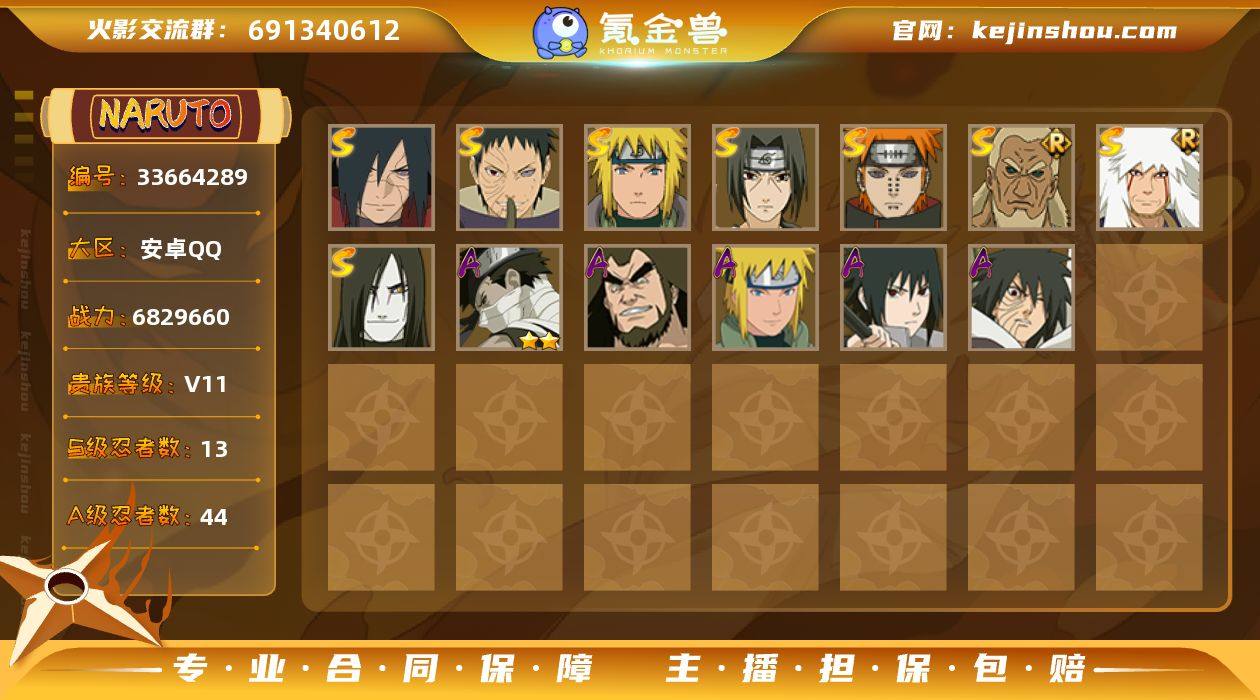Click the blue Krarium Monster mascot logo

pos(559,31)
